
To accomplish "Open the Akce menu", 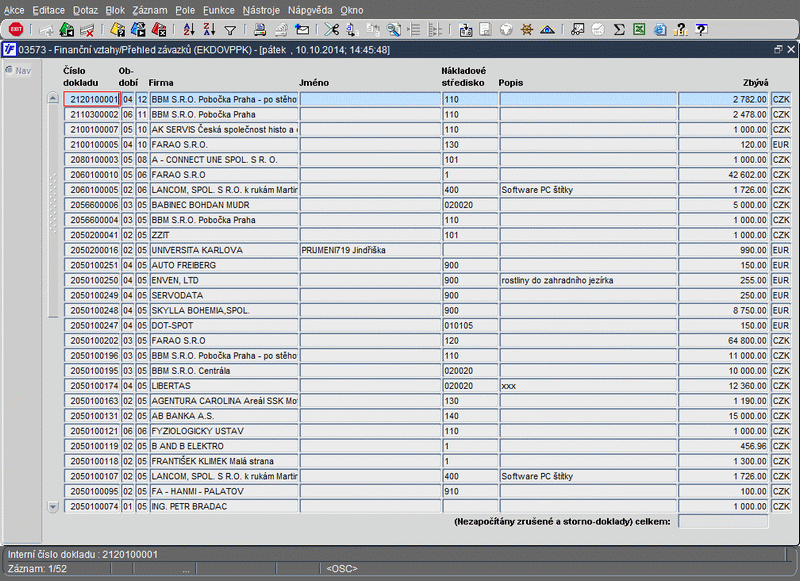I will pos(14,10).
